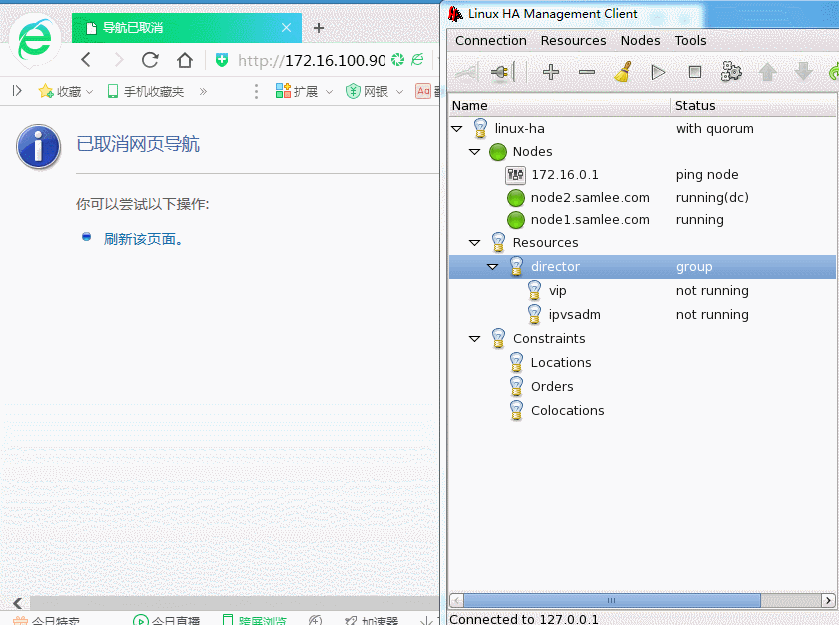Viewport: 839px width, 625px height.
Task: Open the 网银 dropdown
Action: click(374, 92)
